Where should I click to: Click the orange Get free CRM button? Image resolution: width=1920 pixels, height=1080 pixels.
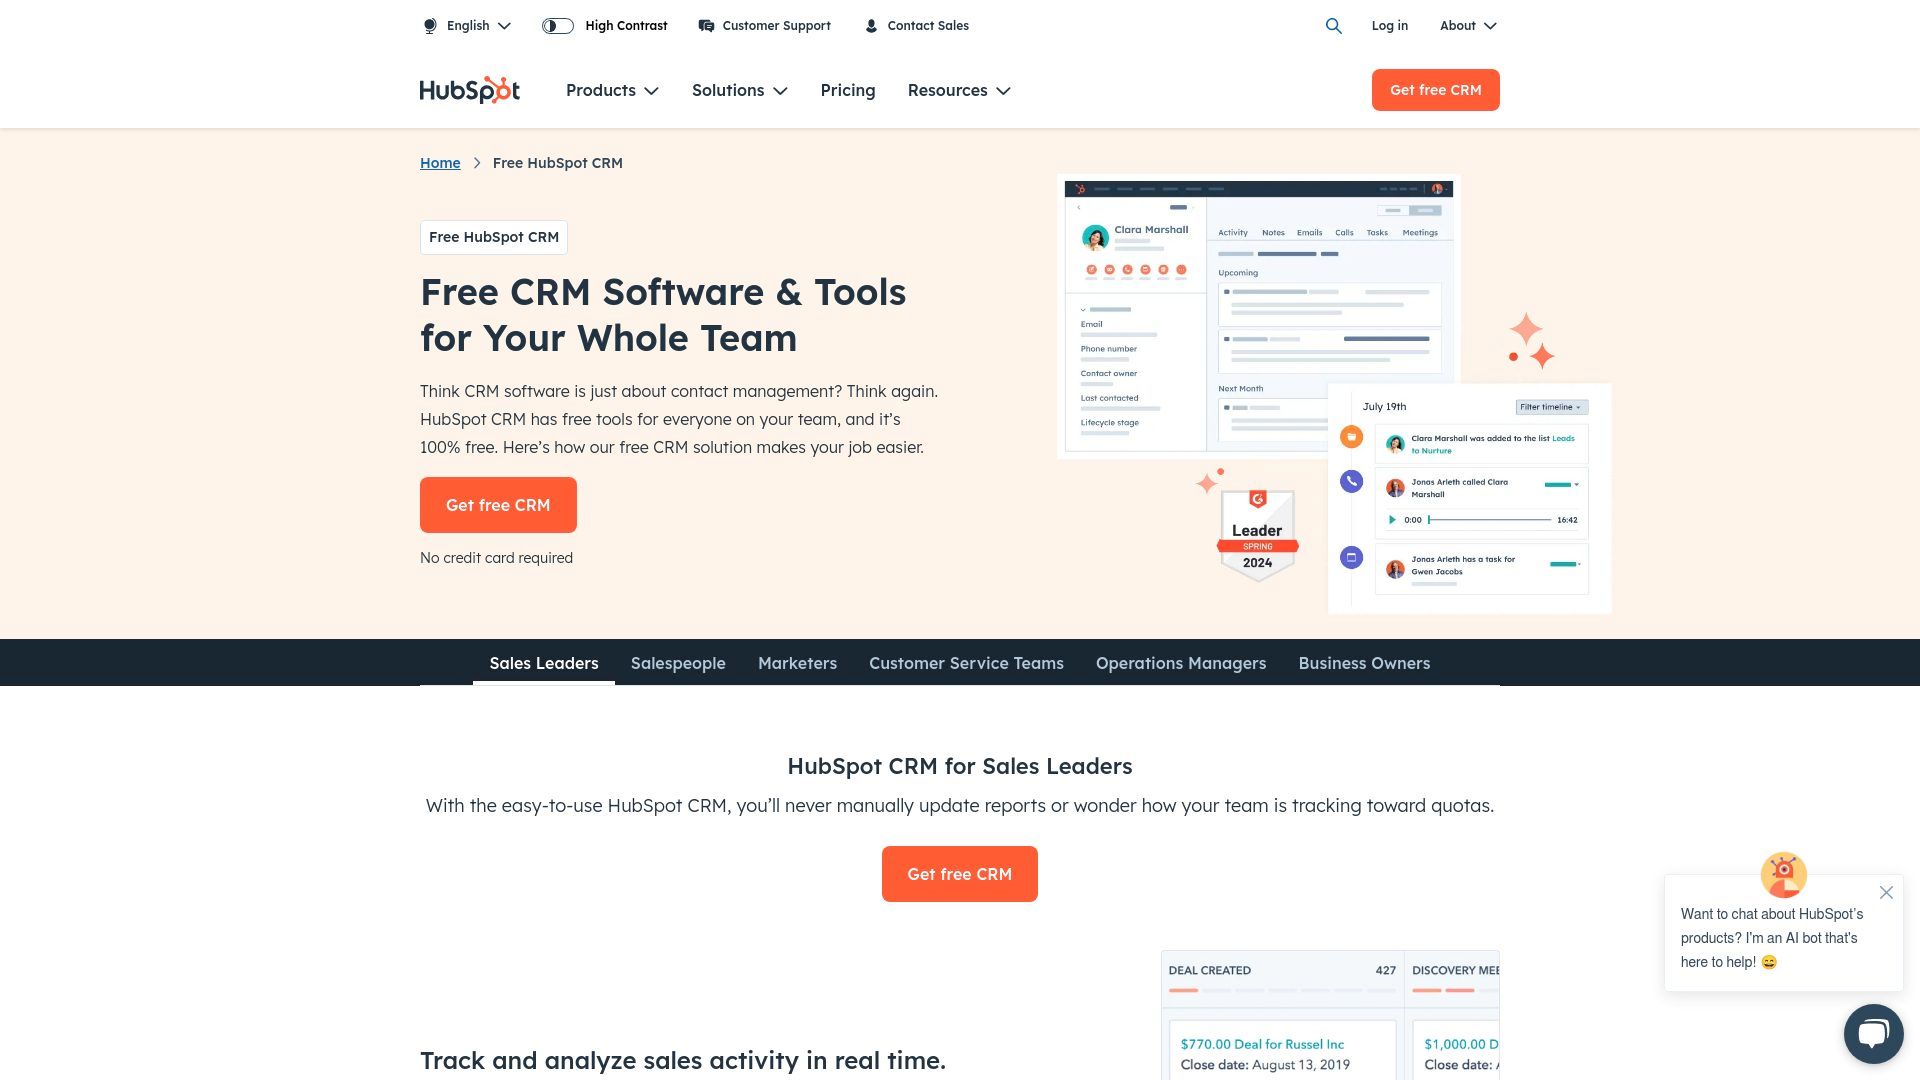point(498,505)
